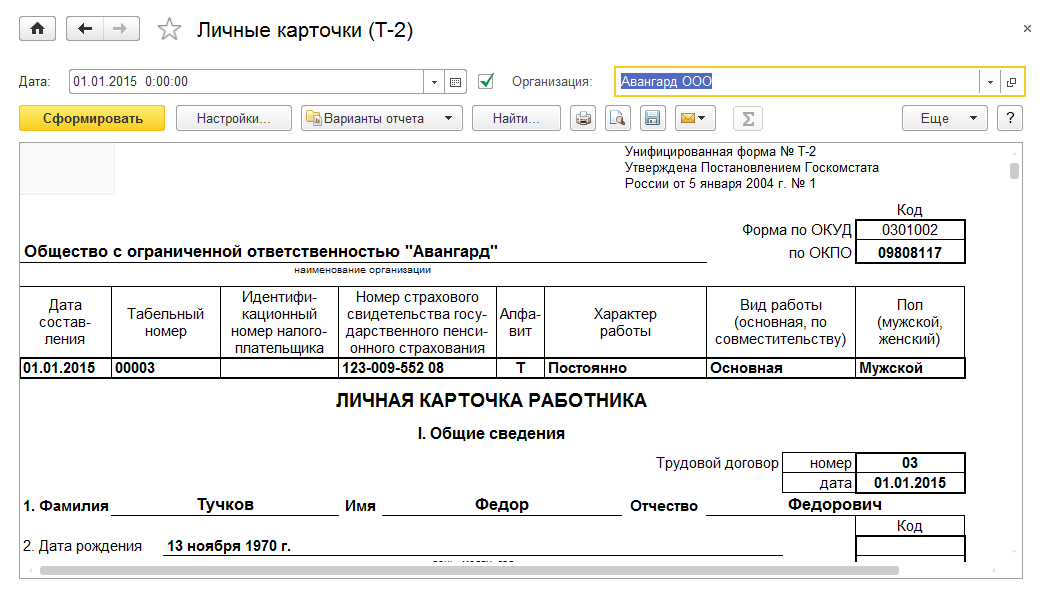Image resolution: width=1044 pixels, height=592 pixels.
Task: Expand the date field dropdown arrow
Action: 434,82
